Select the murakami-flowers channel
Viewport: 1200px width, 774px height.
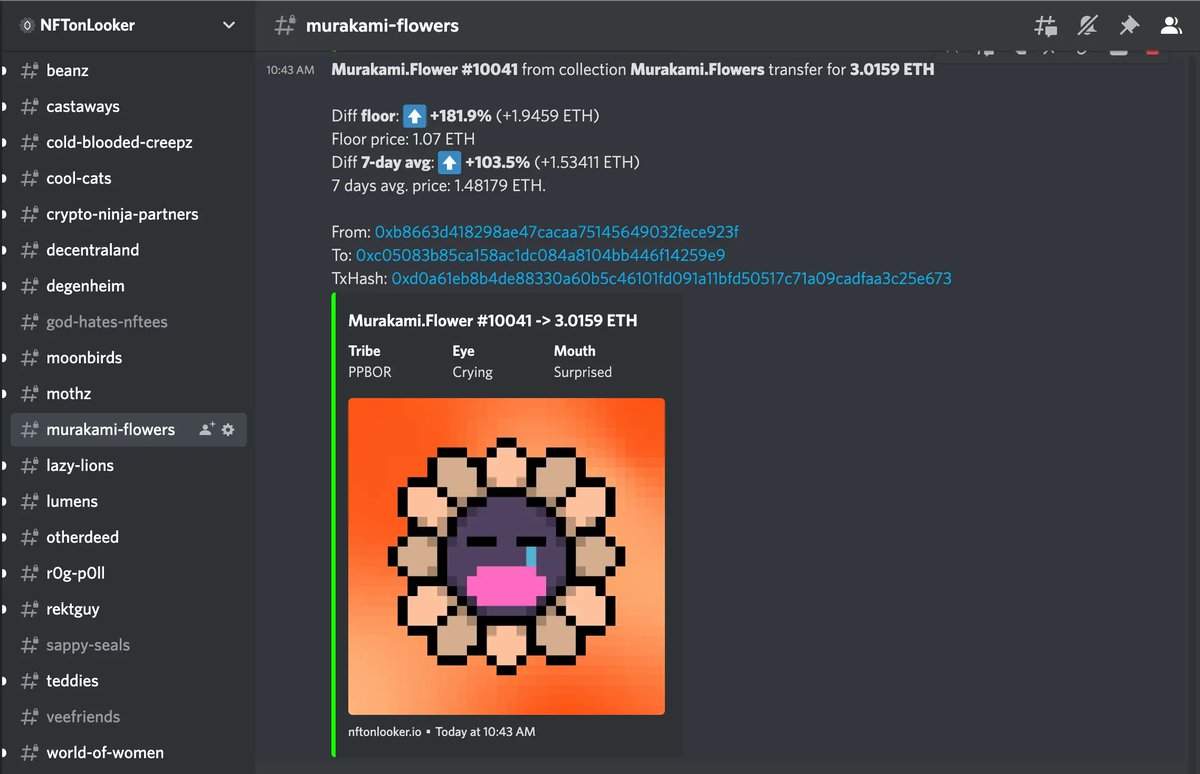(128, 429)
